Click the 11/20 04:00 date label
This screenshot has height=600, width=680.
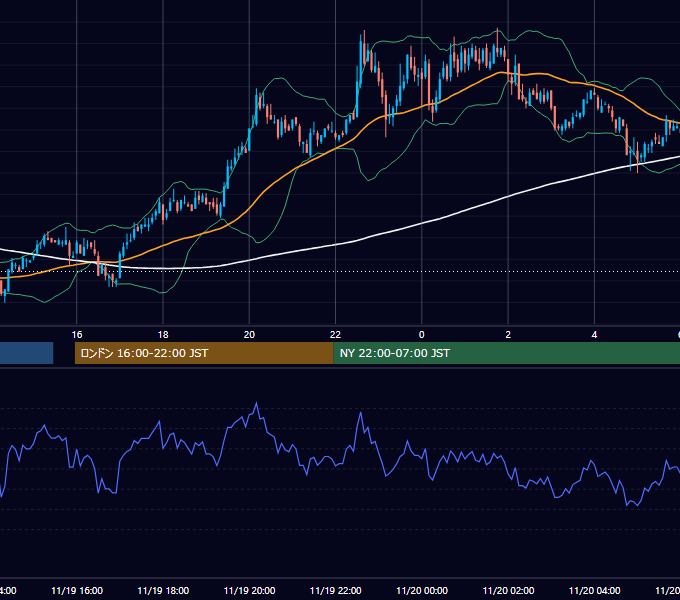[595, 590]
